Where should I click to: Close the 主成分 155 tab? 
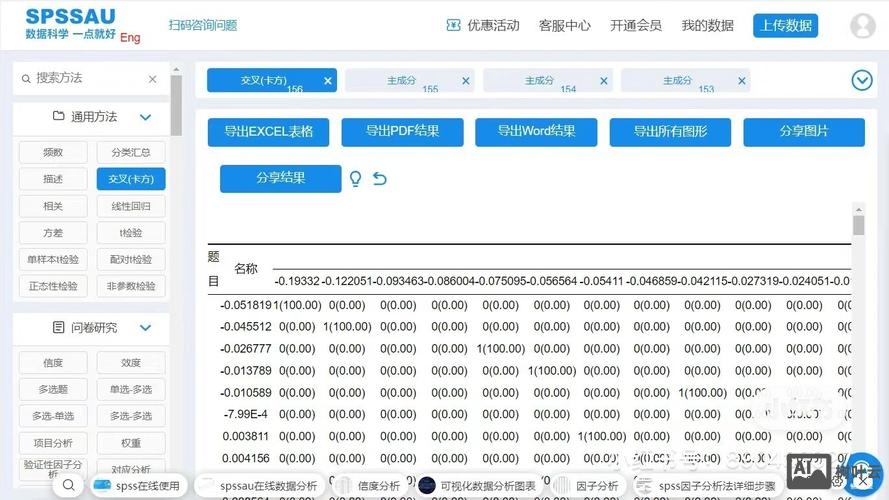click(x=465, y=81)
